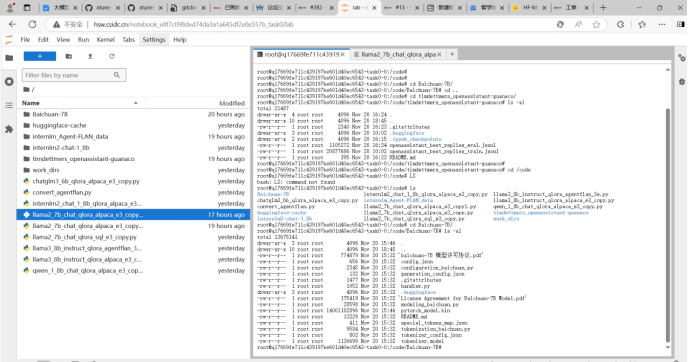
Task: Sort files by the Name column header
Action: (x=81, y=103)
